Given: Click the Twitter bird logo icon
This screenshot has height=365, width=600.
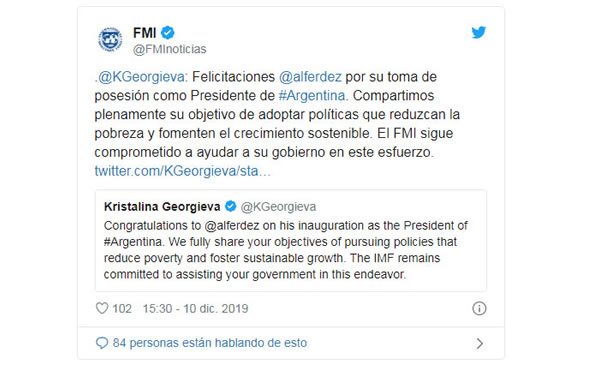Looking at the screenshot, I should [x=478, y=33].
